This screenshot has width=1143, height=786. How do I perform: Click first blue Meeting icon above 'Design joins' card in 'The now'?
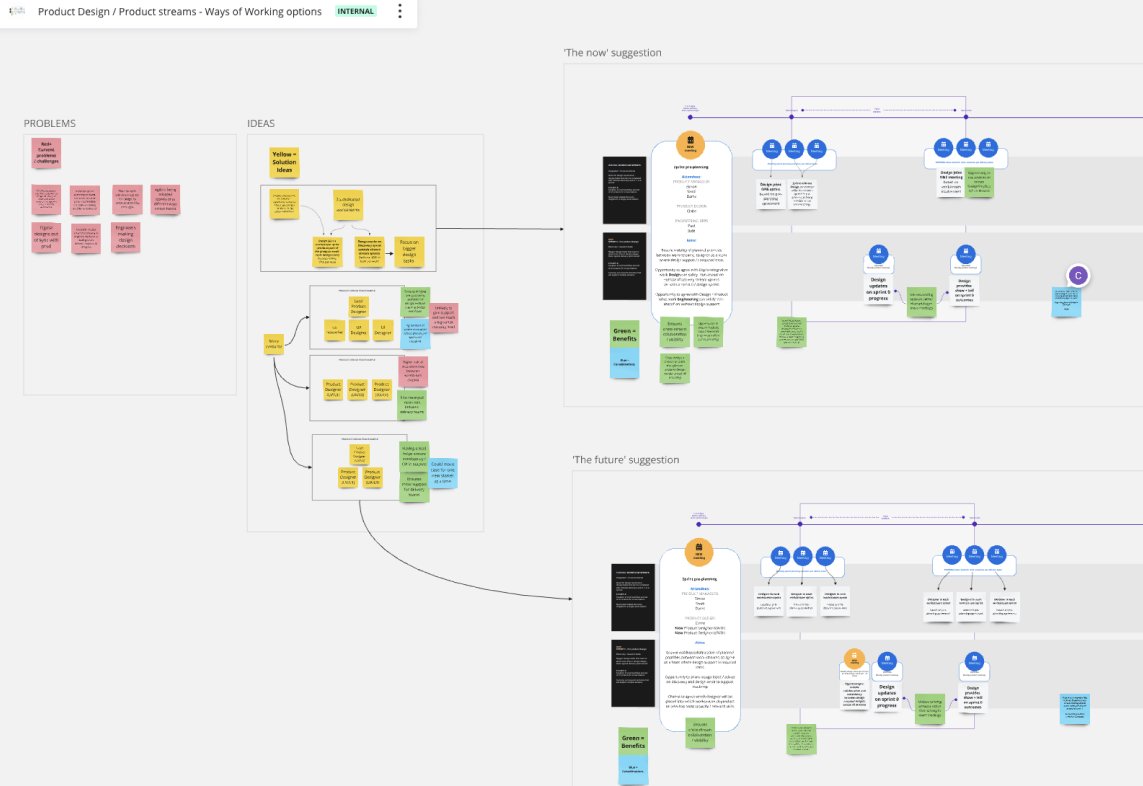772,149
